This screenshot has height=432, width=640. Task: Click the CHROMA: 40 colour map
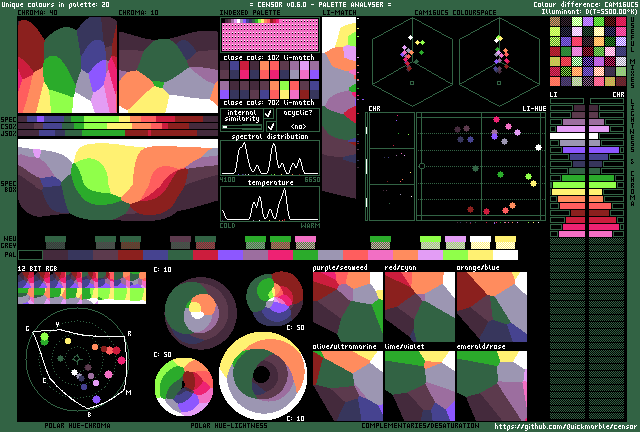click(x=67, y=65)
